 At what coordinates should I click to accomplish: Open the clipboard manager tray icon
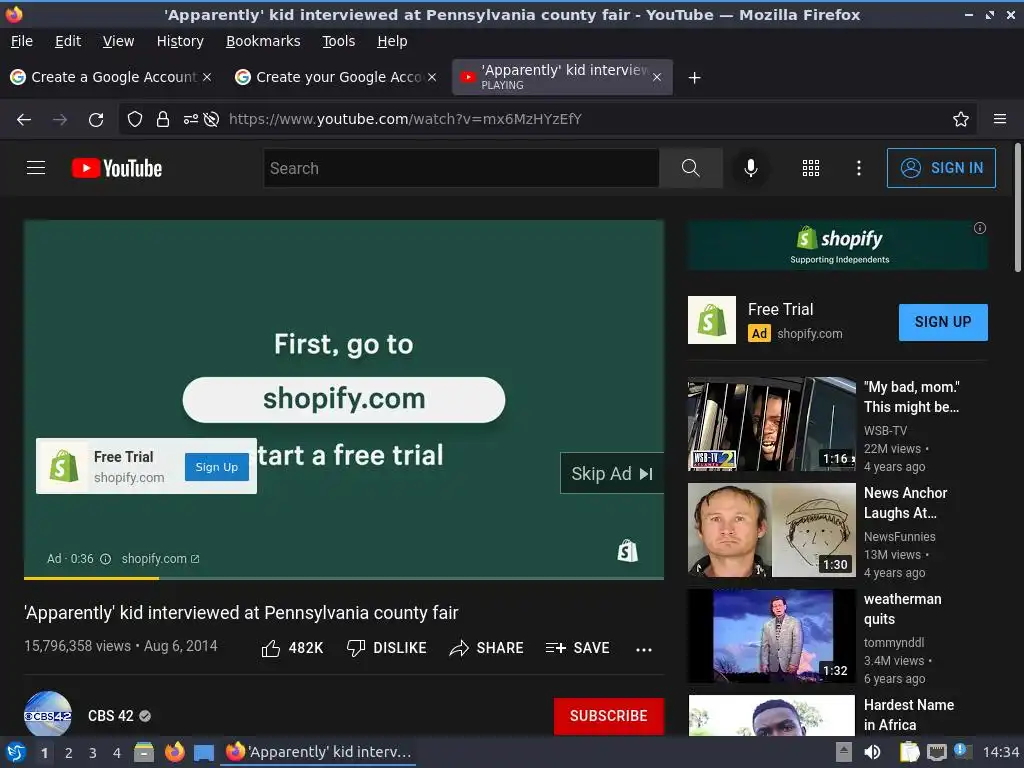point(909,752)
